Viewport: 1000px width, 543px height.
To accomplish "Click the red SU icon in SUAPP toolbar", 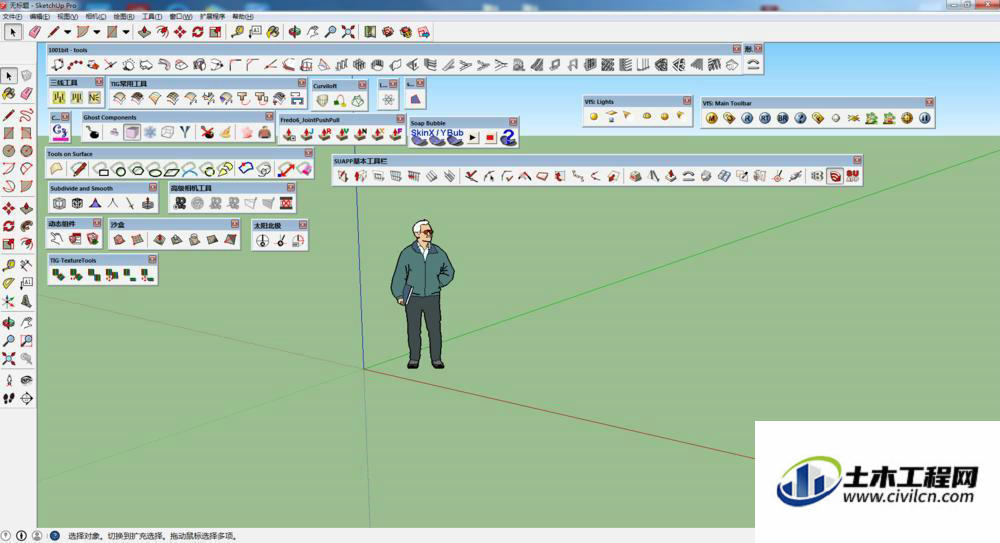I will pyautogui.click(x=853, y=176).
